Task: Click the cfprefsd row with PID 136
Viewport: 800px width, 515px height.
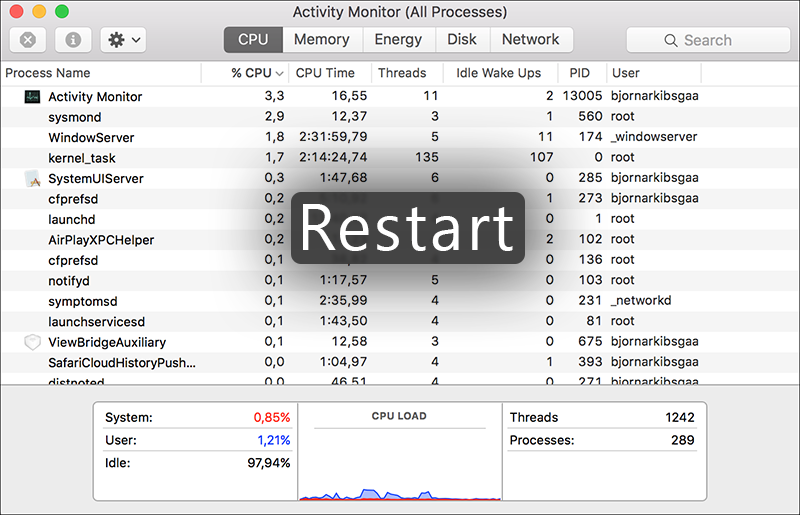Action: point(400,260)
